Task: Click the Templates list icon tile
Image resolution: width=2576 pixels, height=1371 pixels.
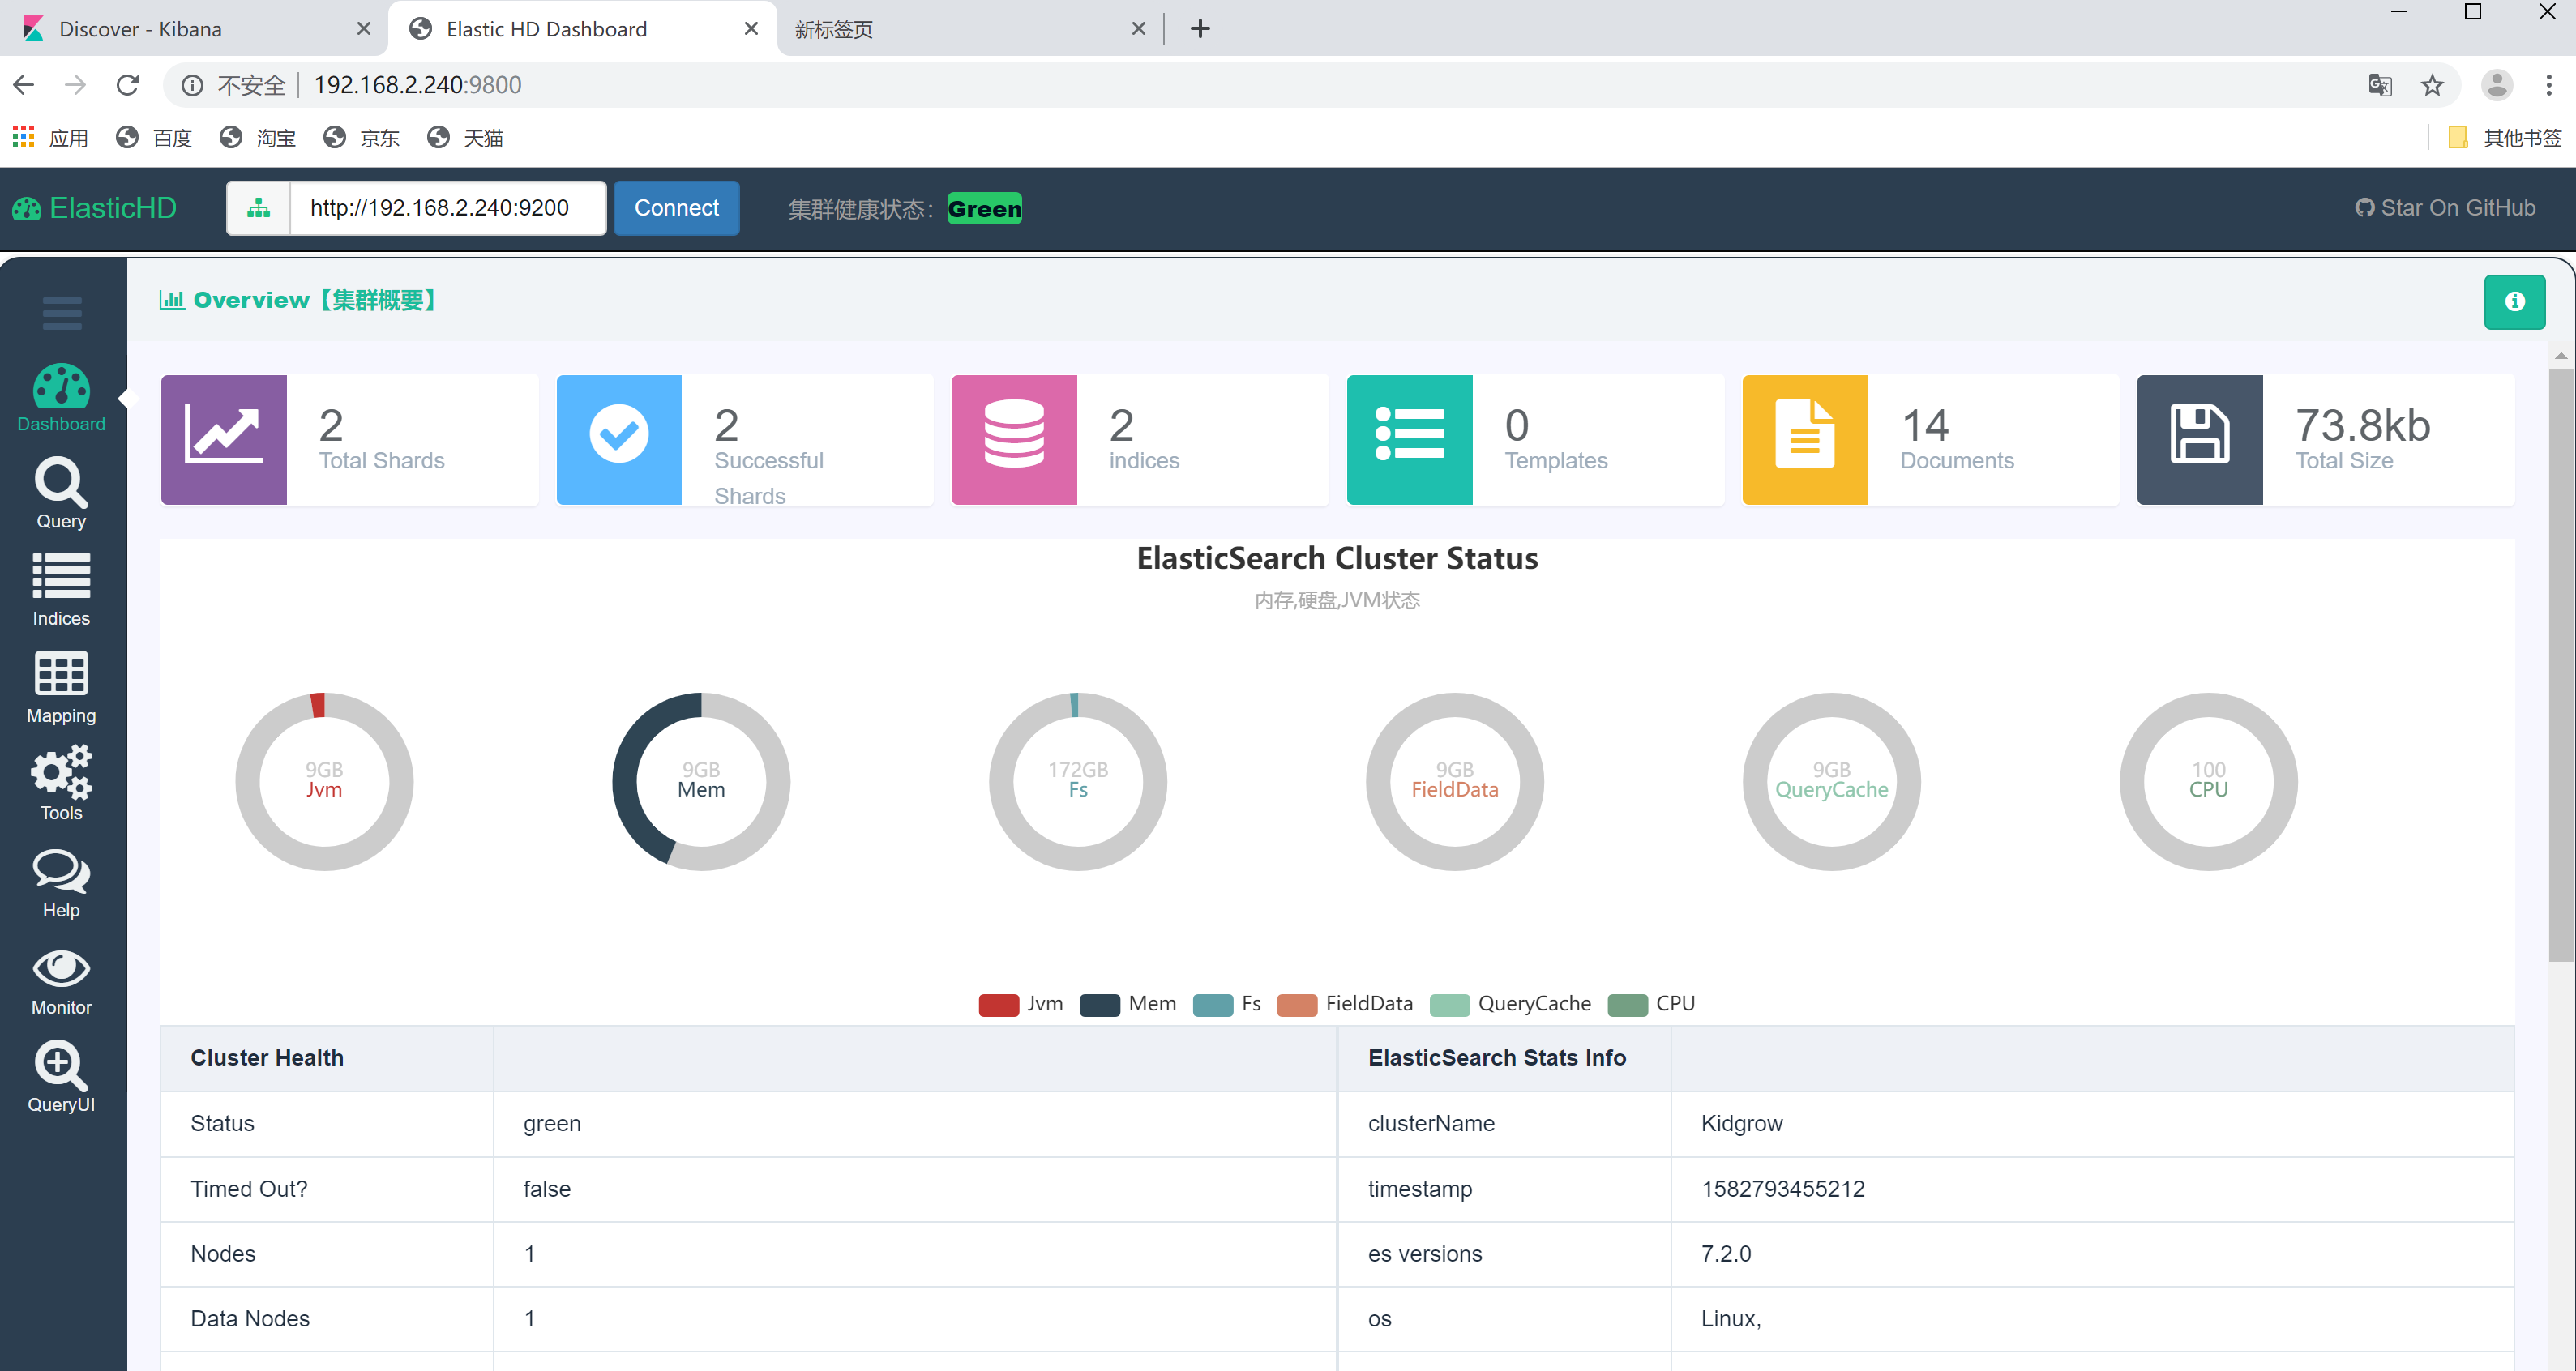Action: click(1409, 440)
